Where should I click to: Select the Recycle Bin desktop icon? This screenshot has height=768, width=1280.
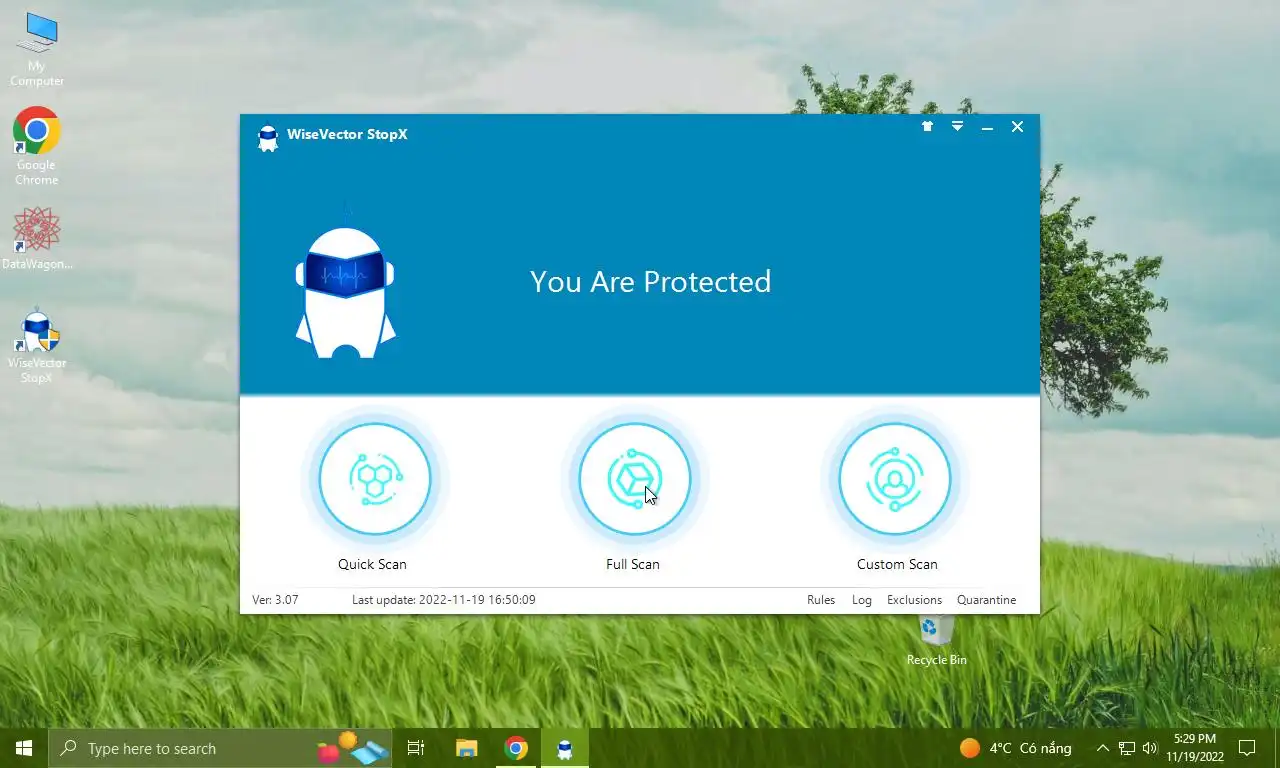pos(936,641)
